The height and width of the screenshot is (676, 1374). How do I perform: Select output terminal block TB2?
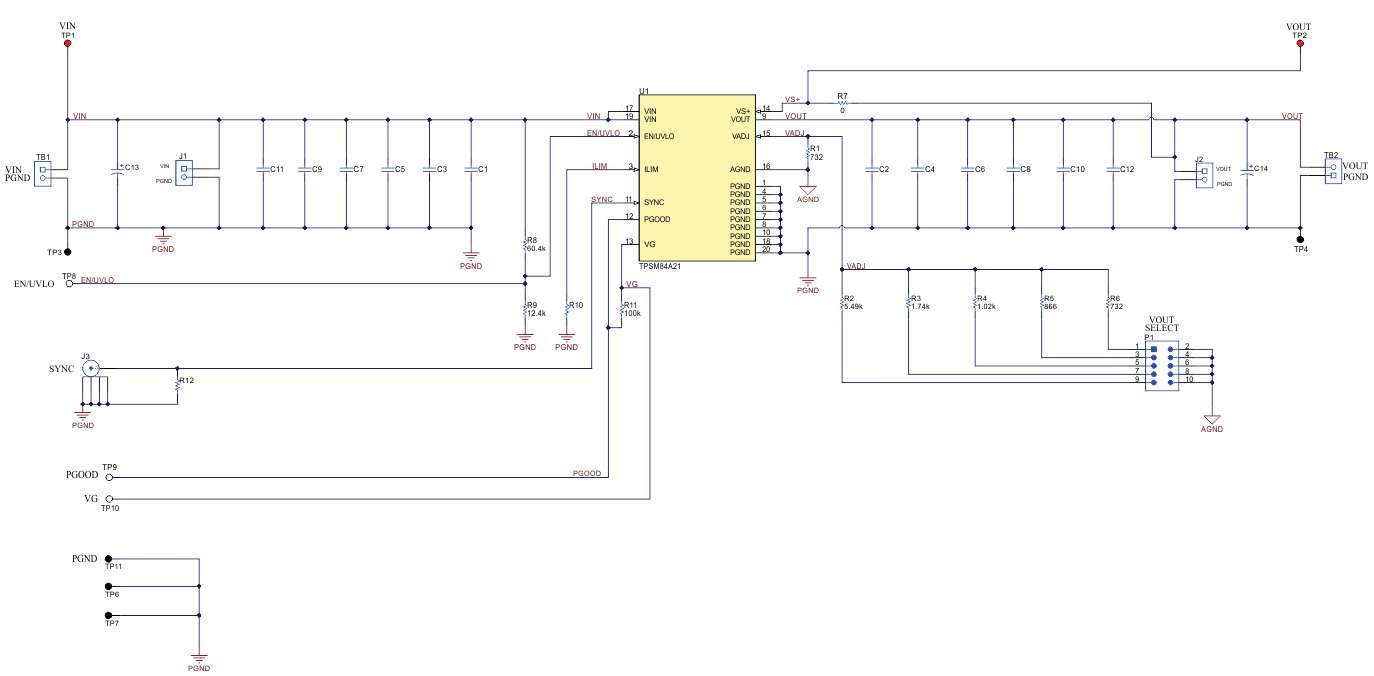[x=1334, y=172]
